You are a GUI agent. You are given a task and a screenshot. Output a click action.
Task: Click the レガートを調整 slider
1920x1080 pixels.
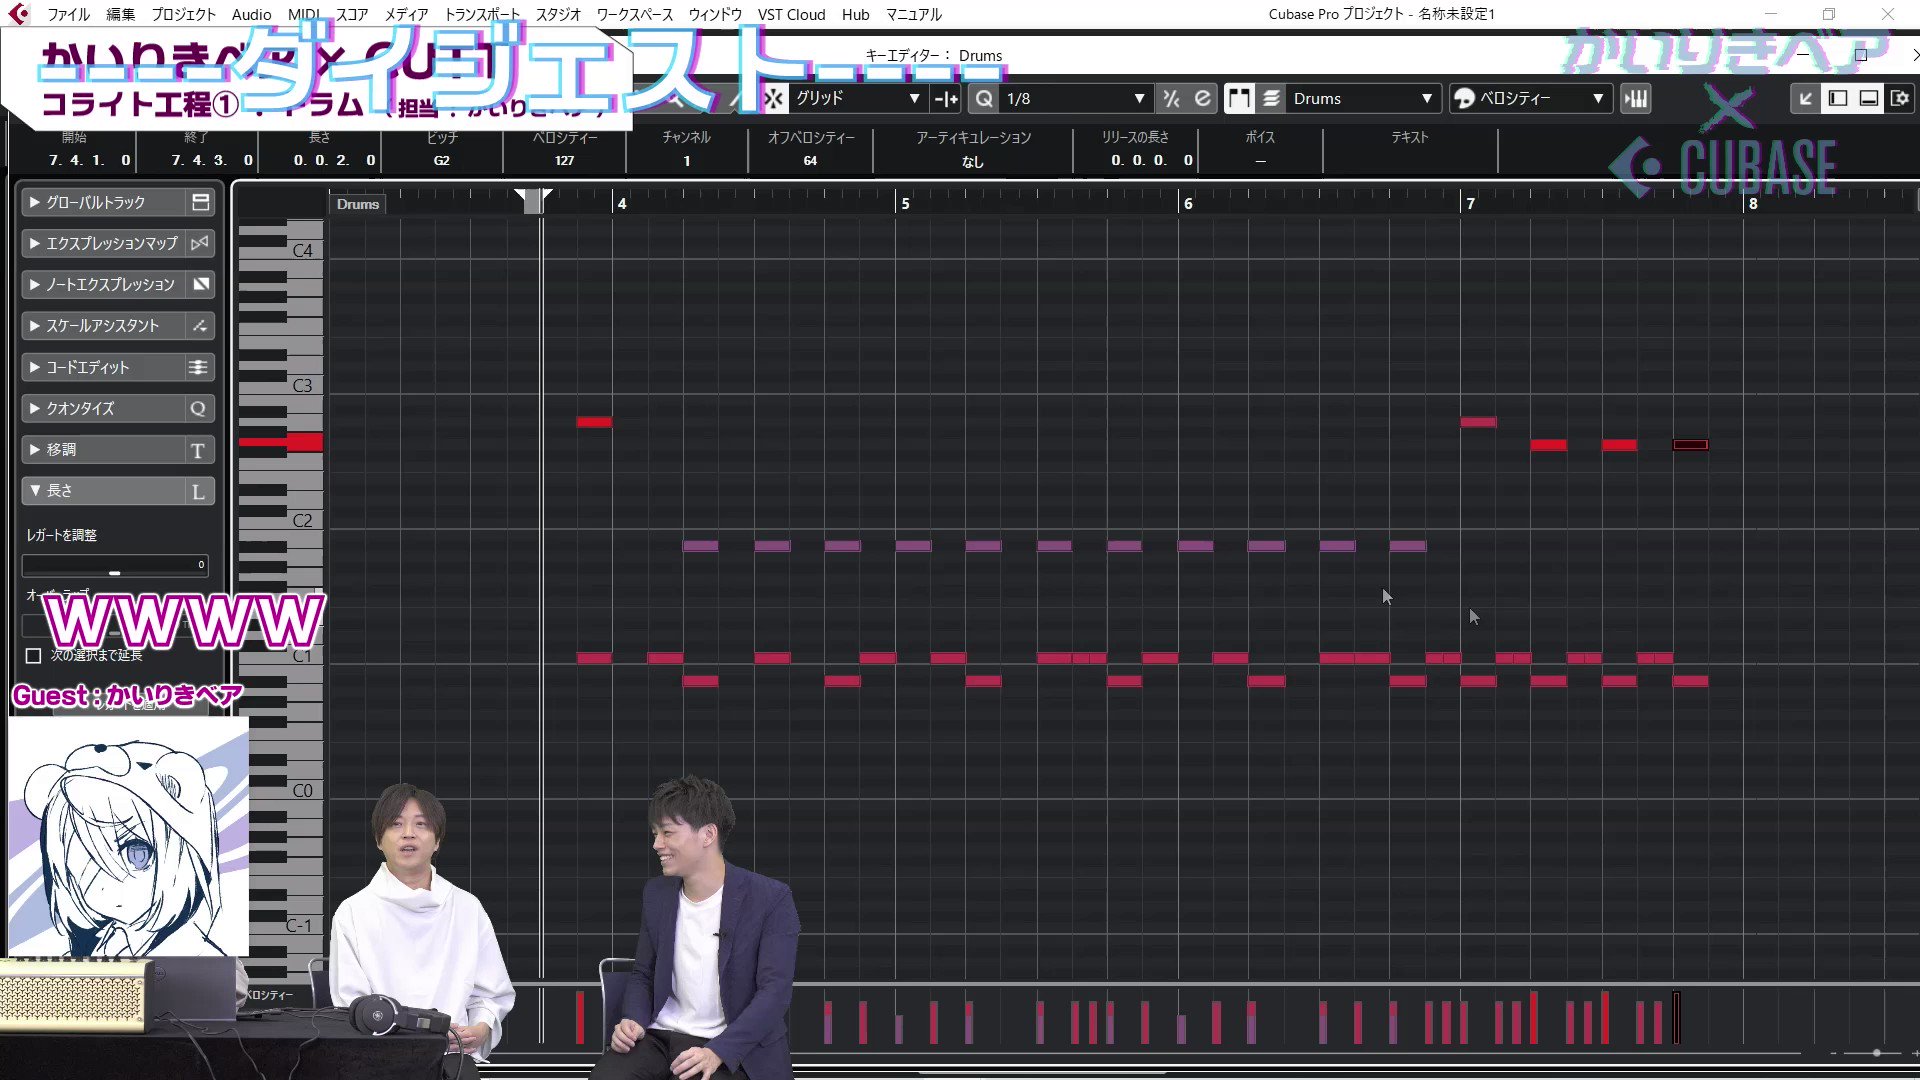[115, 565]
